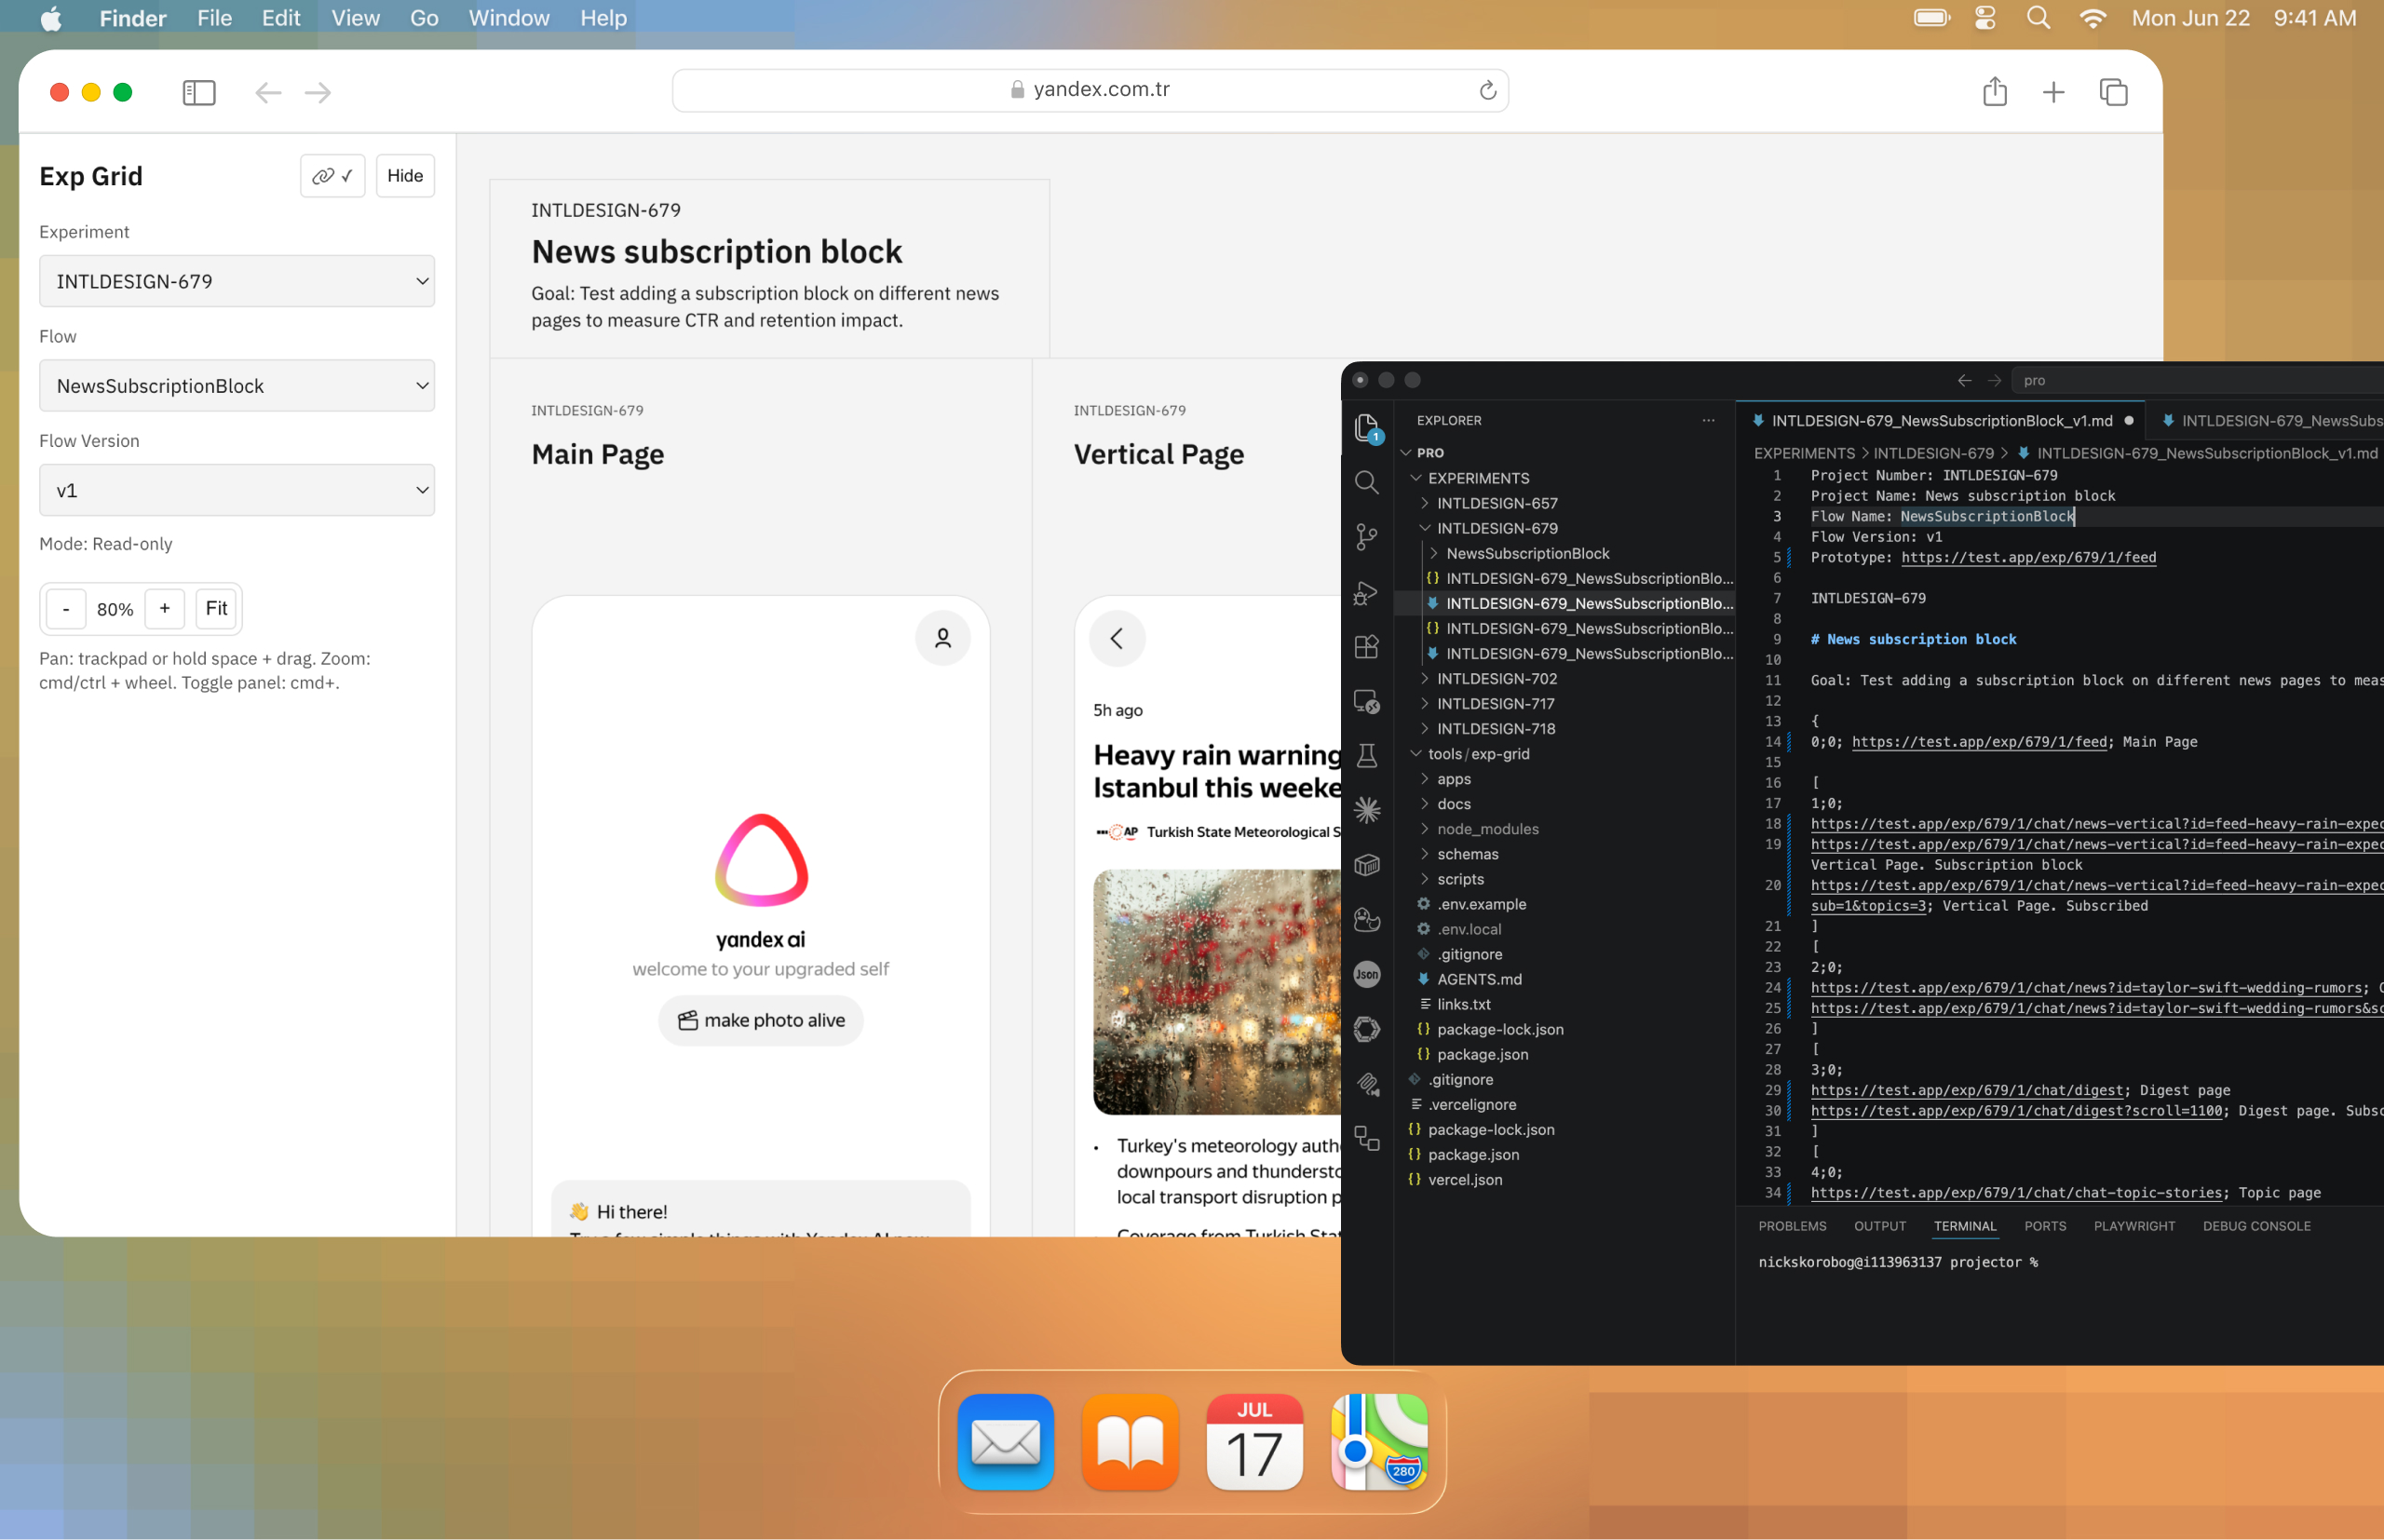Viewport: 2384px width, 1540px height.
Task: Open the Flow Version v1 dropdown
Action: [237, 490]
